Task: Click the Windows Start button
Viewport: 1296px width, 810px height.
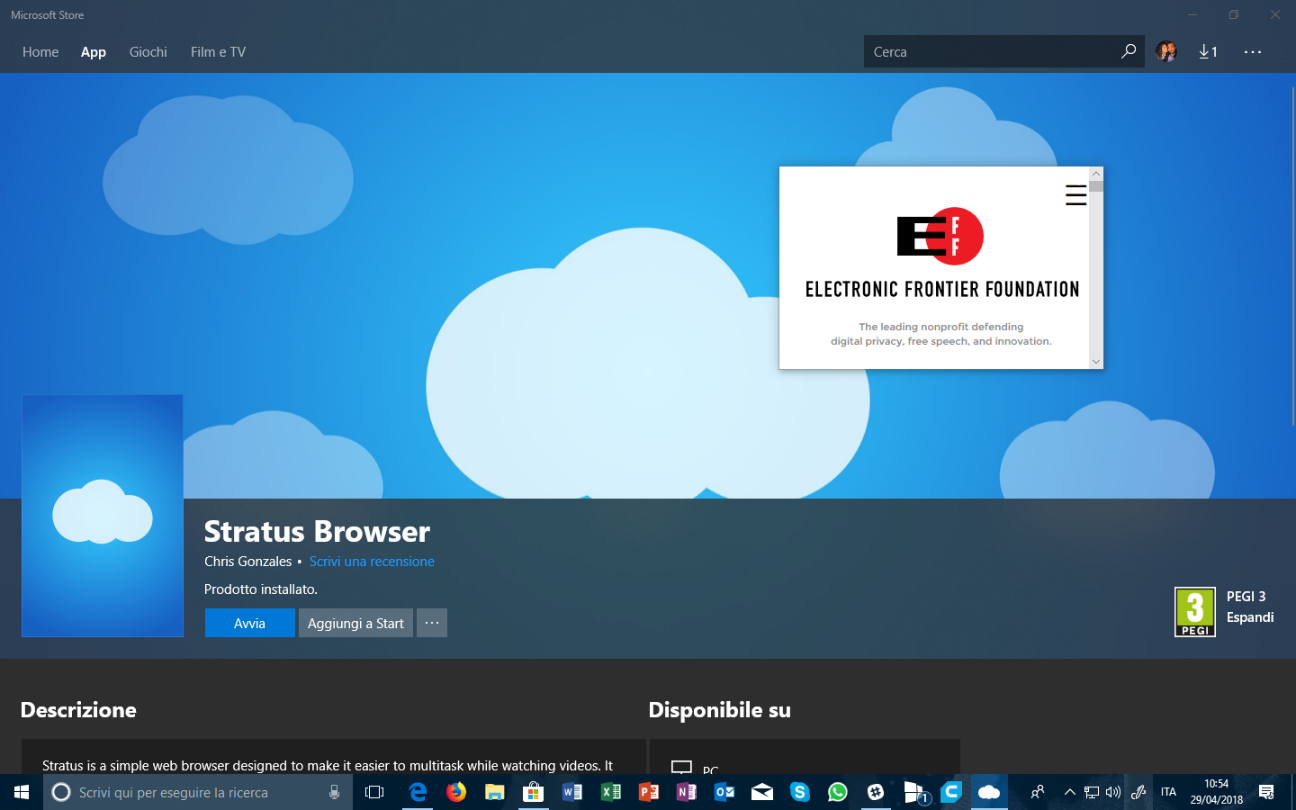Action: pyautogui.click(x=21, y=792)
